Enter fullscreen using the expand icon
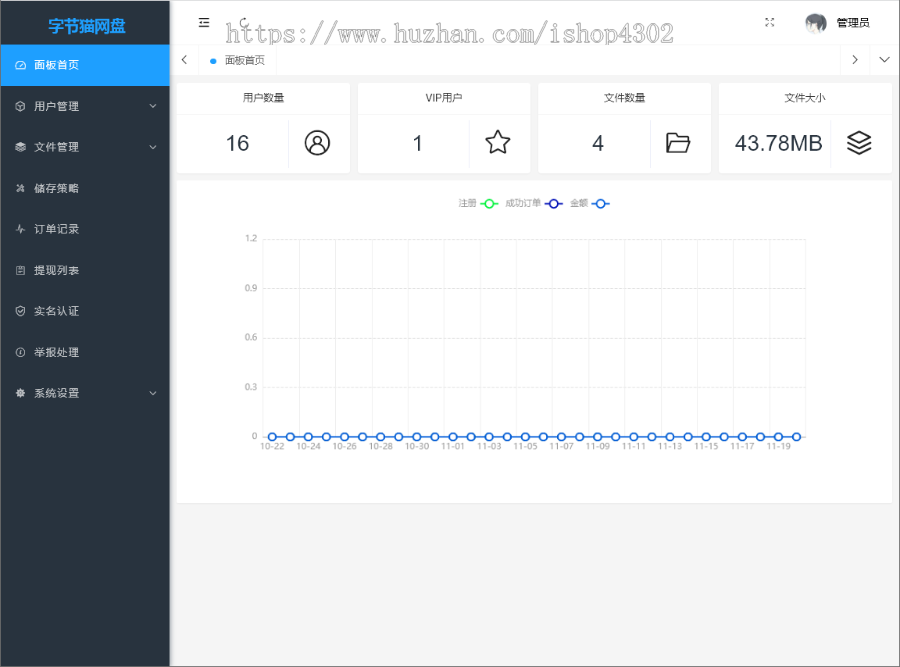The width and height of the screenshot is (900, 667). (x=770, y=22)
